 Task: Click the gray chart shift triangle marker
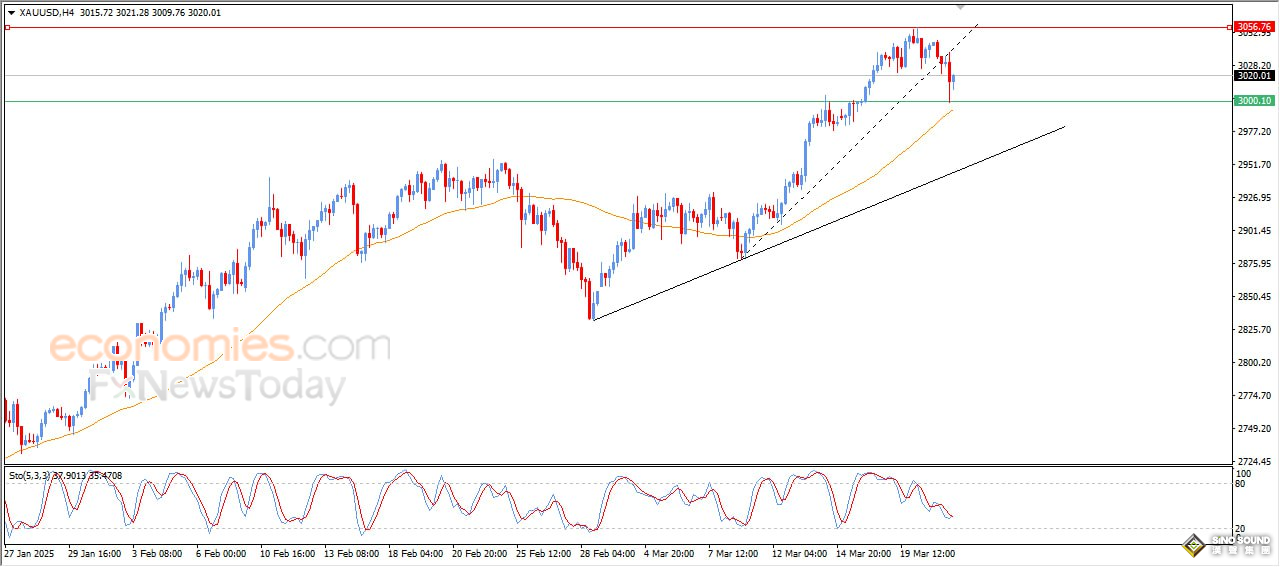tap(962, 6)
